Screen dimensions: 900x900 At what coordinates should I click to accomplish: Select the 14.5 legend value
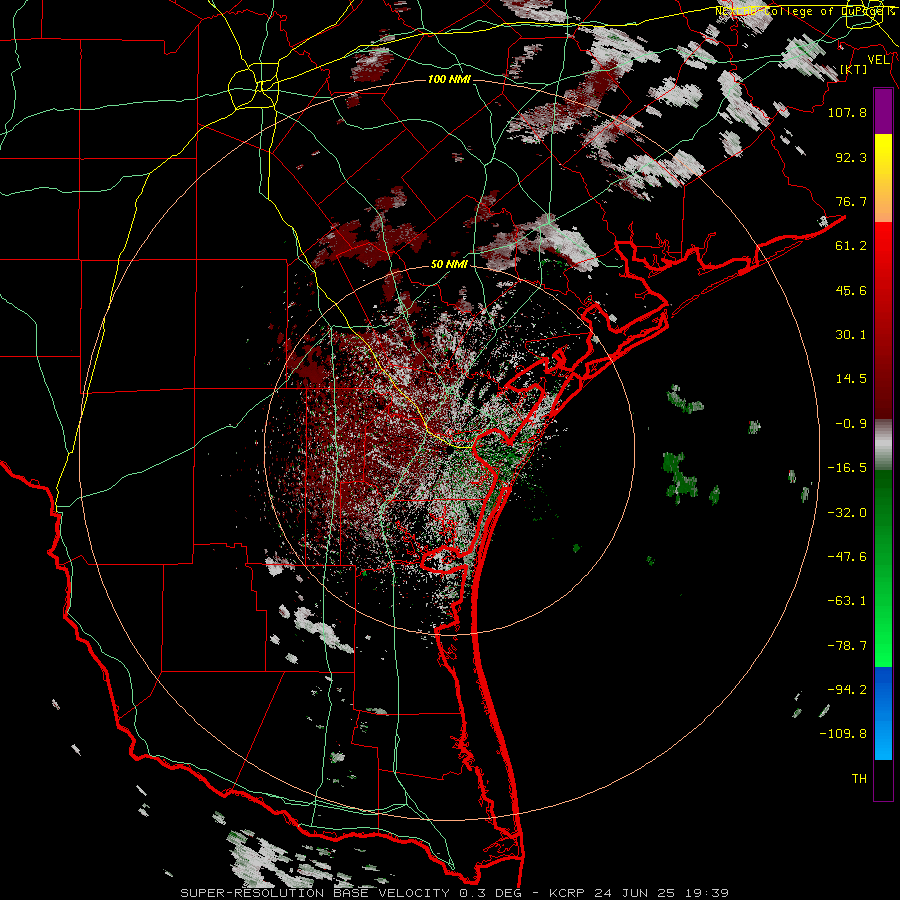click(851, 379)
